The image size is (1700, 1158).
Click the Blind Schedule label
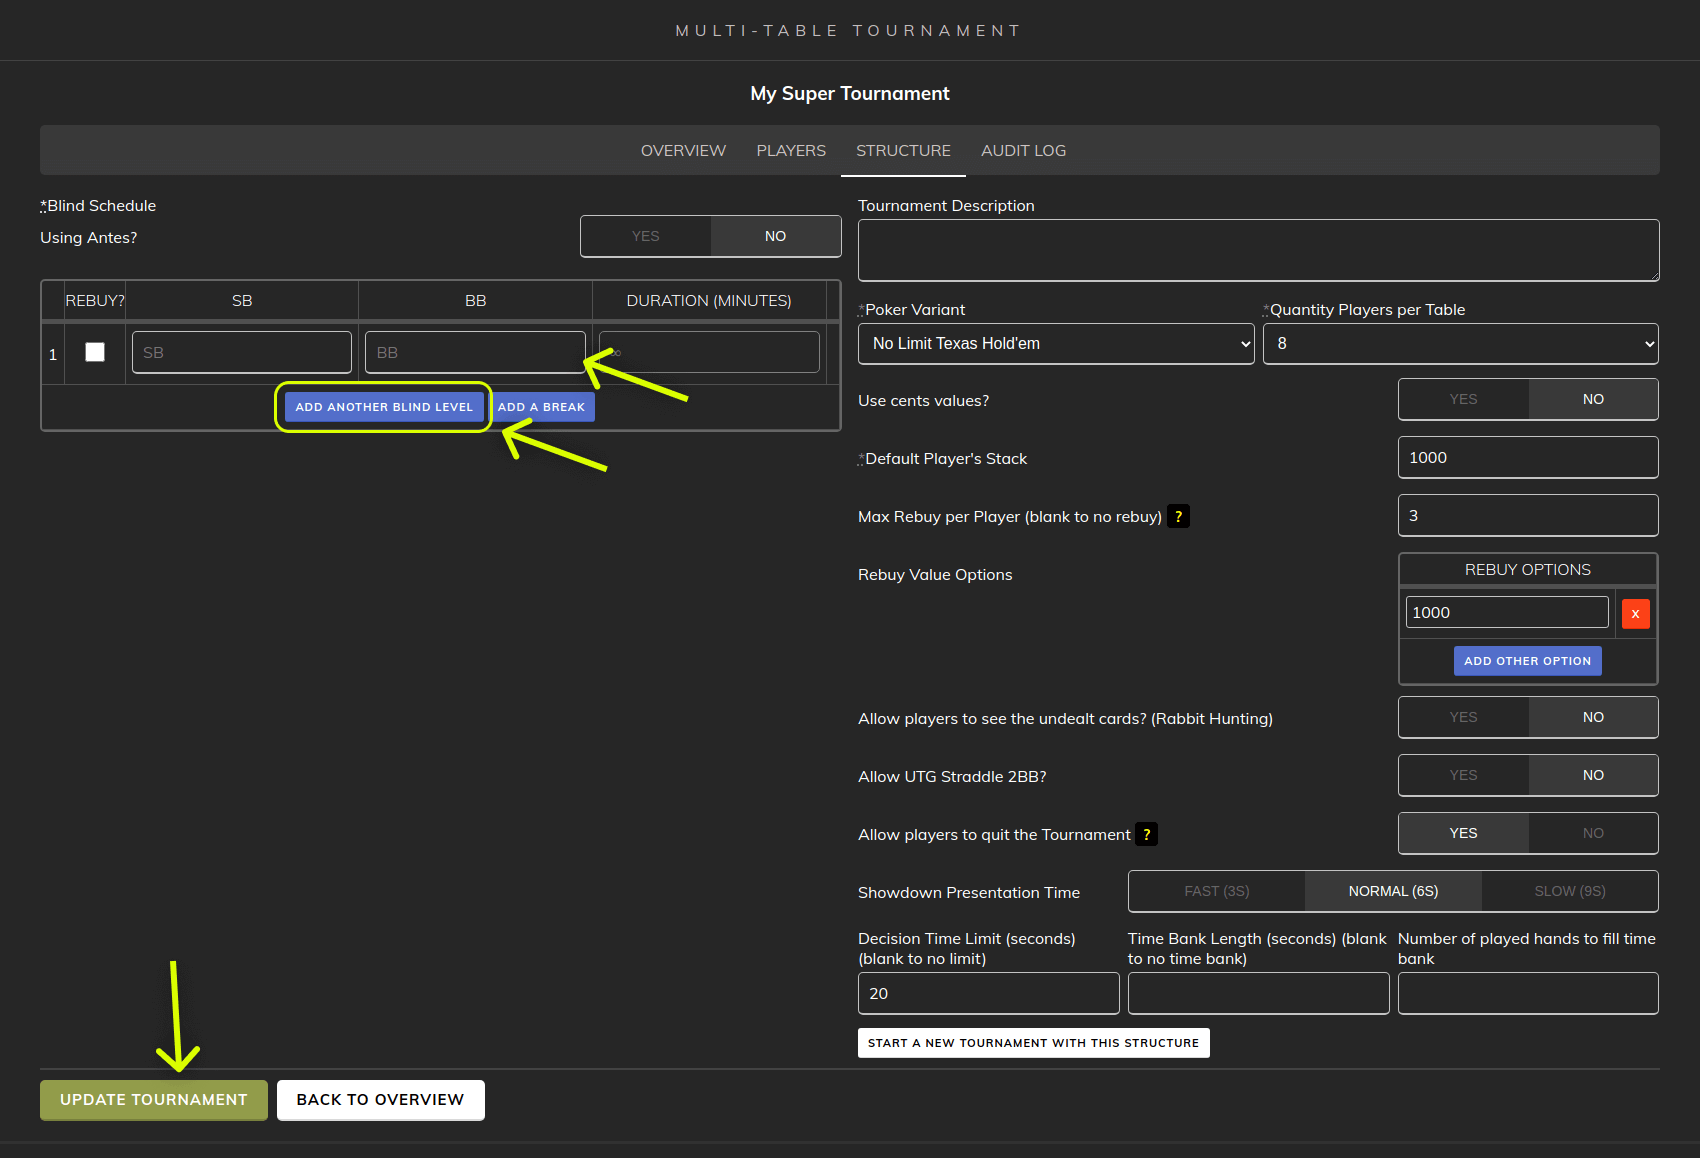[x=98, y=205]
